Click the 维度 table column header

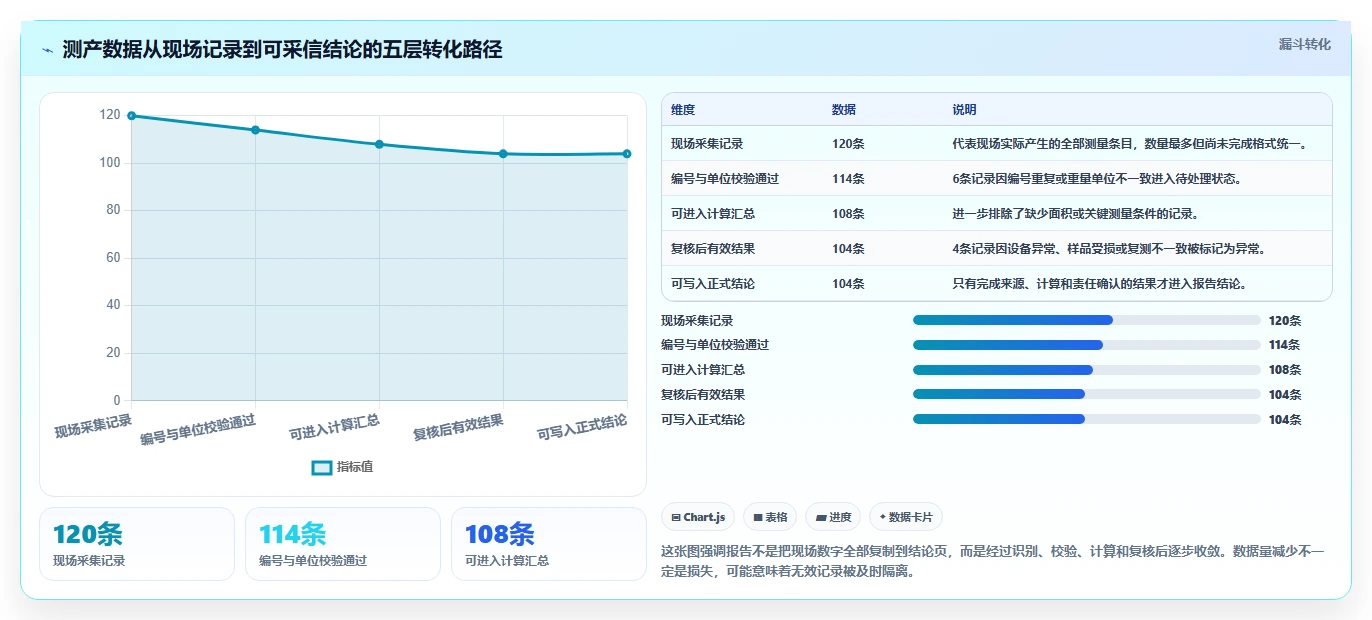click(x=683, y=110)
